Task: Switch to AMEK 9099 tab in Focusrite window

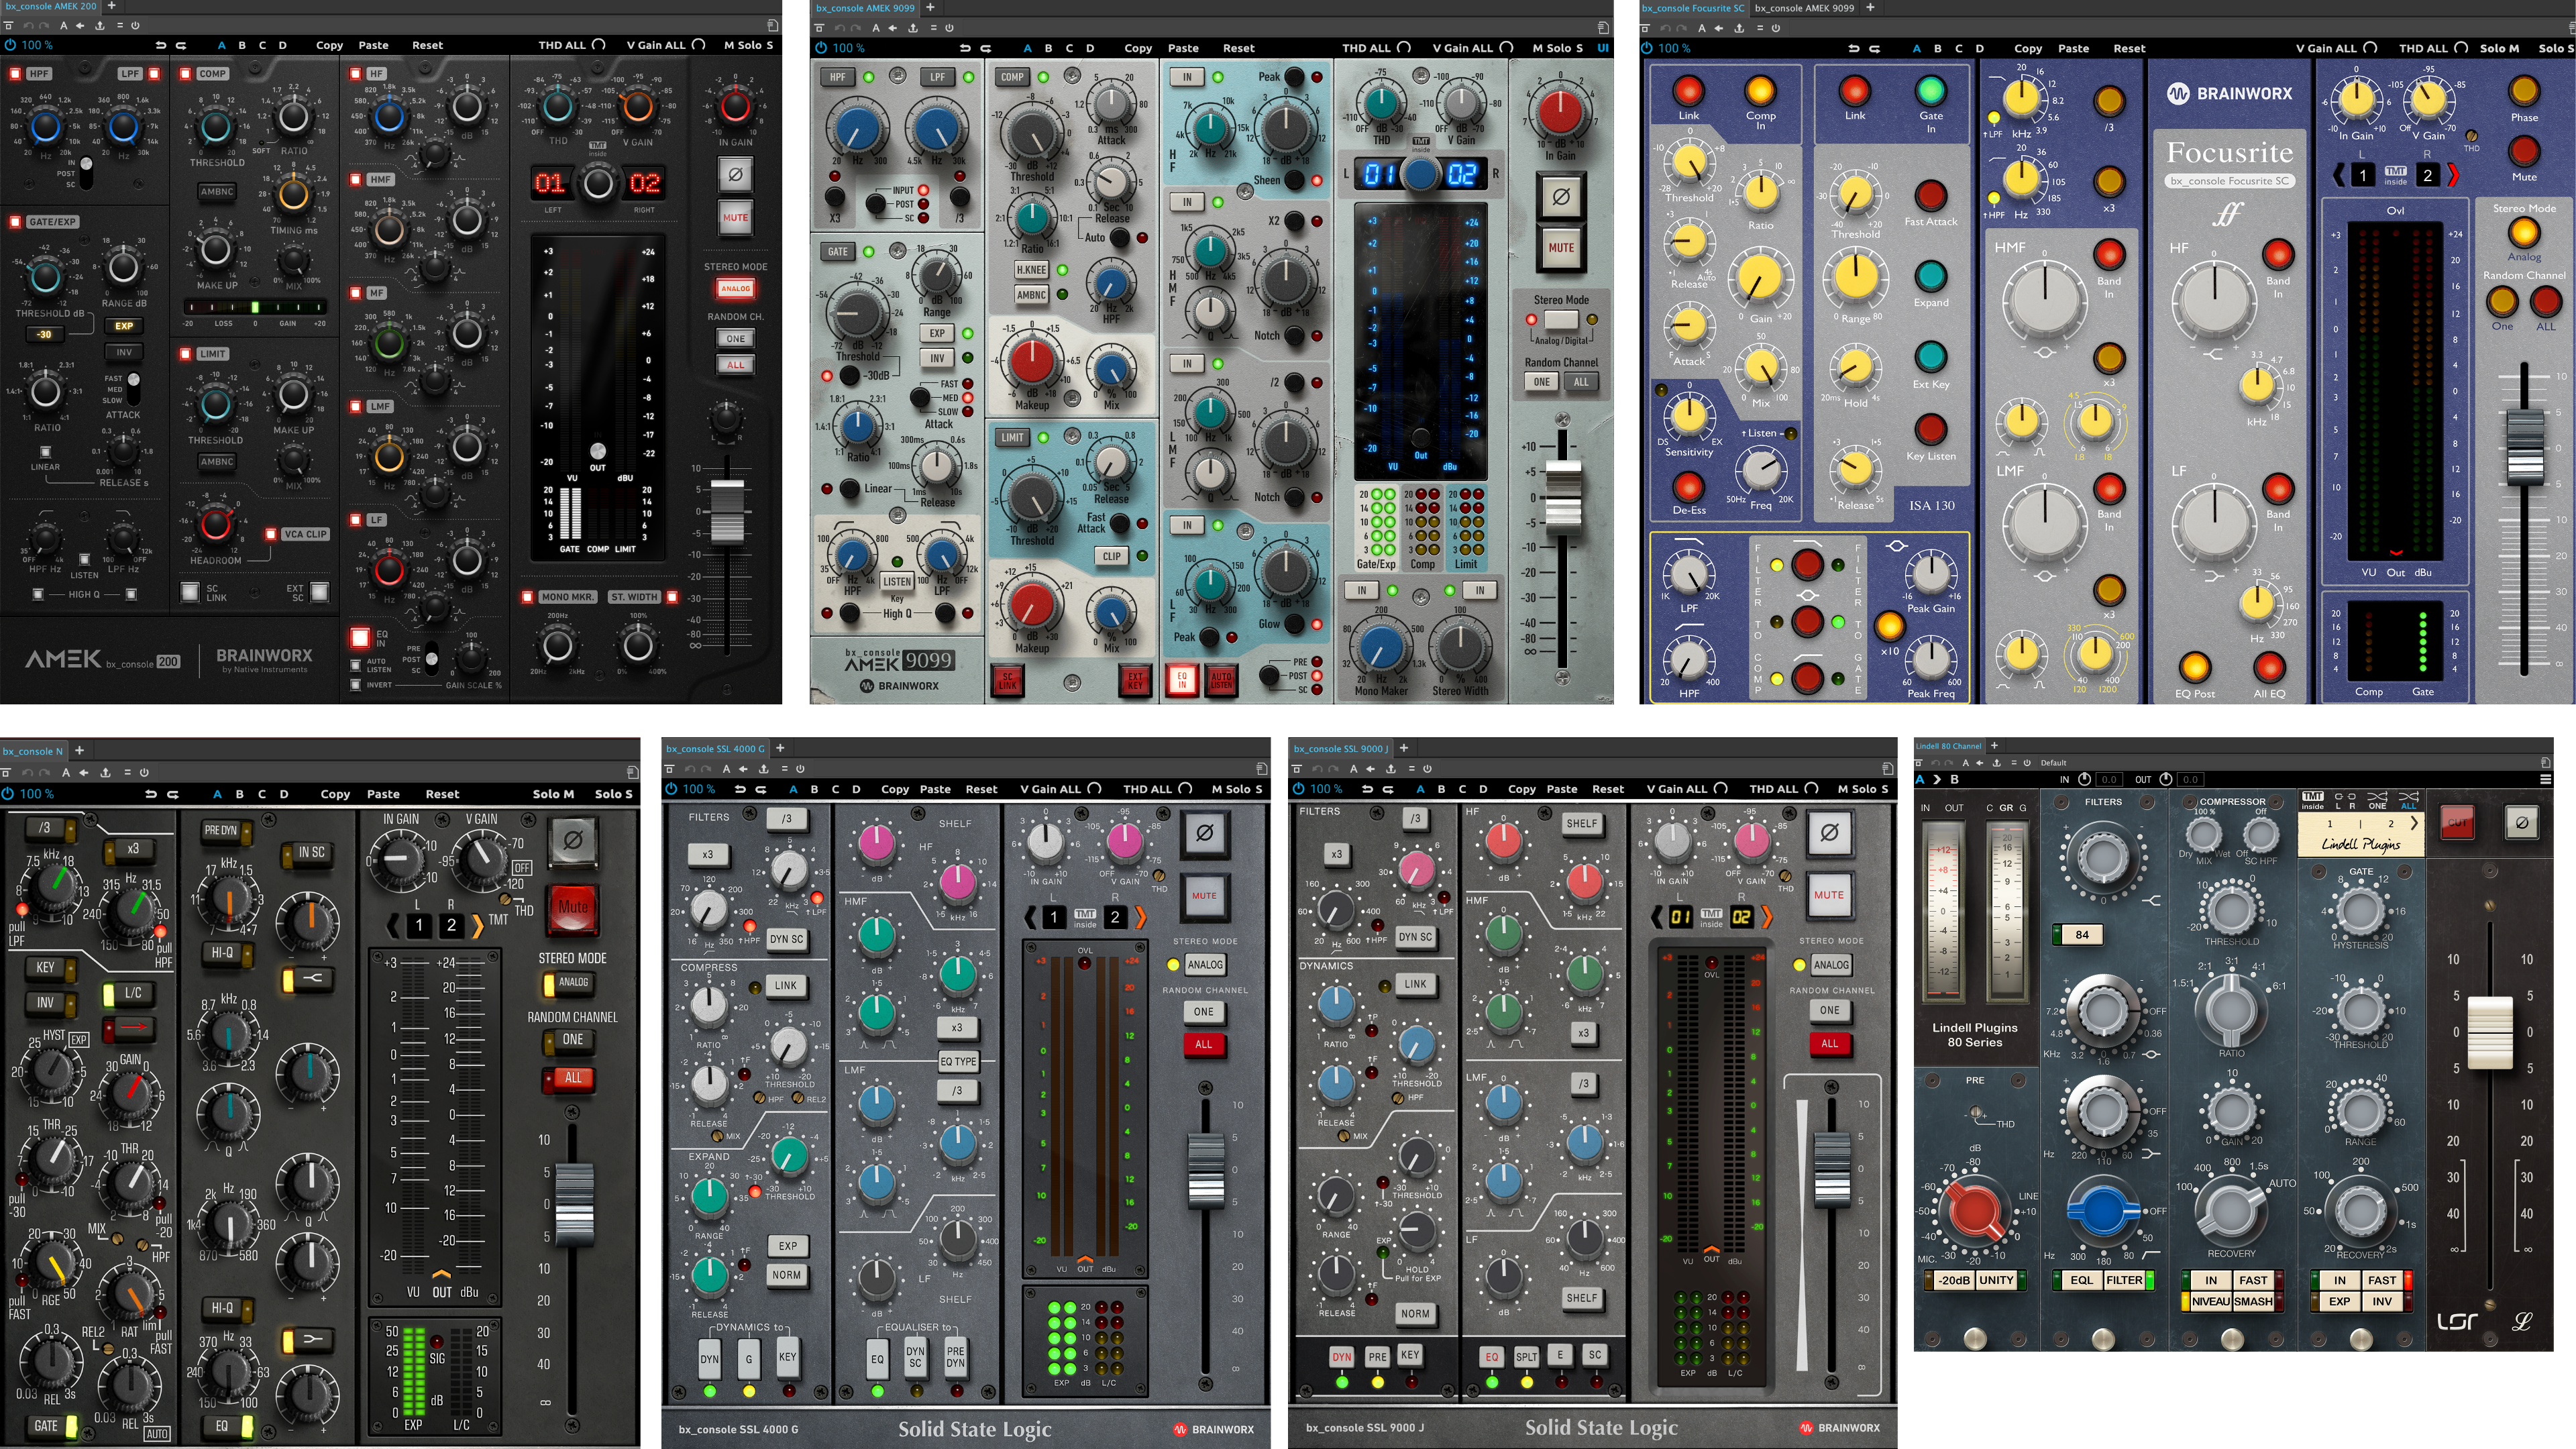Action: [x=1804, y=7]
